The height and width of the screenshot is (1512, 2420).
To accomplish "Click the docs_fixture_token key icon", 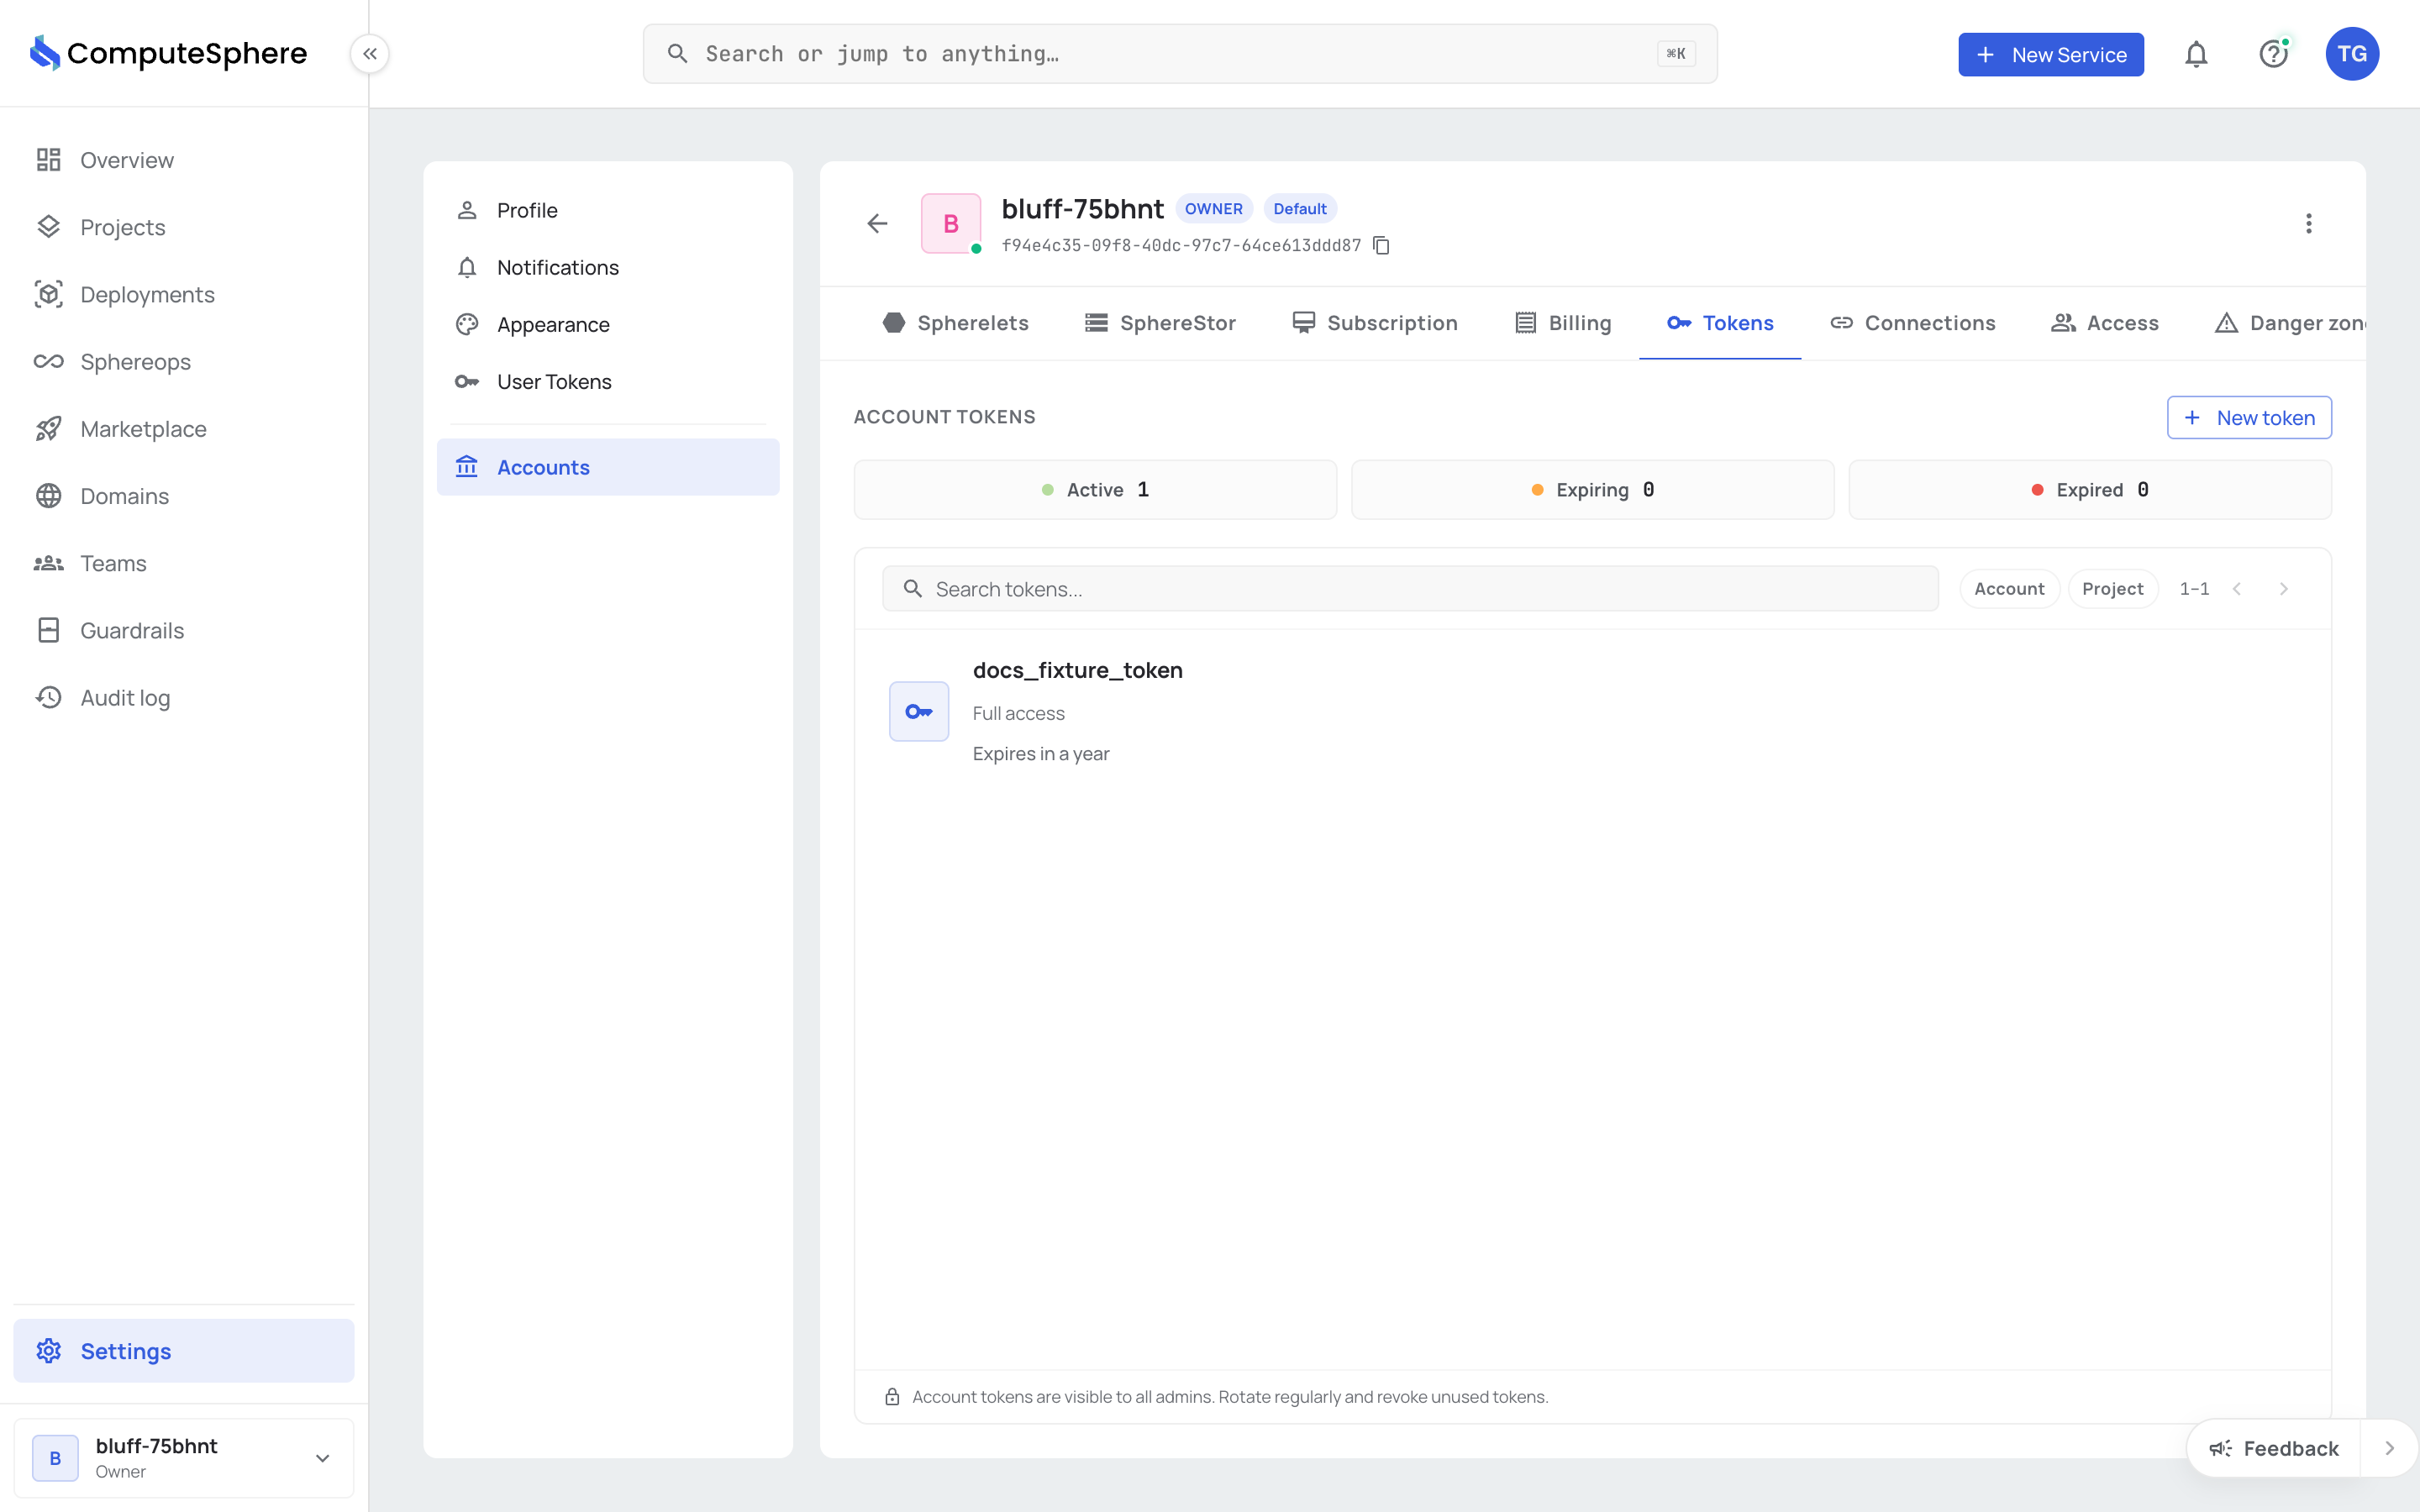I will (x=918, y=711).
